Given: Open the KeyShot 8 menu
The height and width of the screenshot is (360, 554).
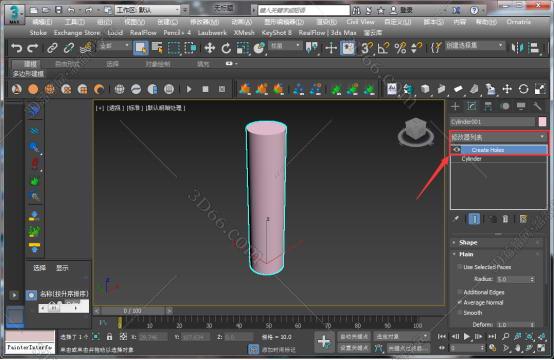Looking at the screenshot, I should (x=277, y=33).
